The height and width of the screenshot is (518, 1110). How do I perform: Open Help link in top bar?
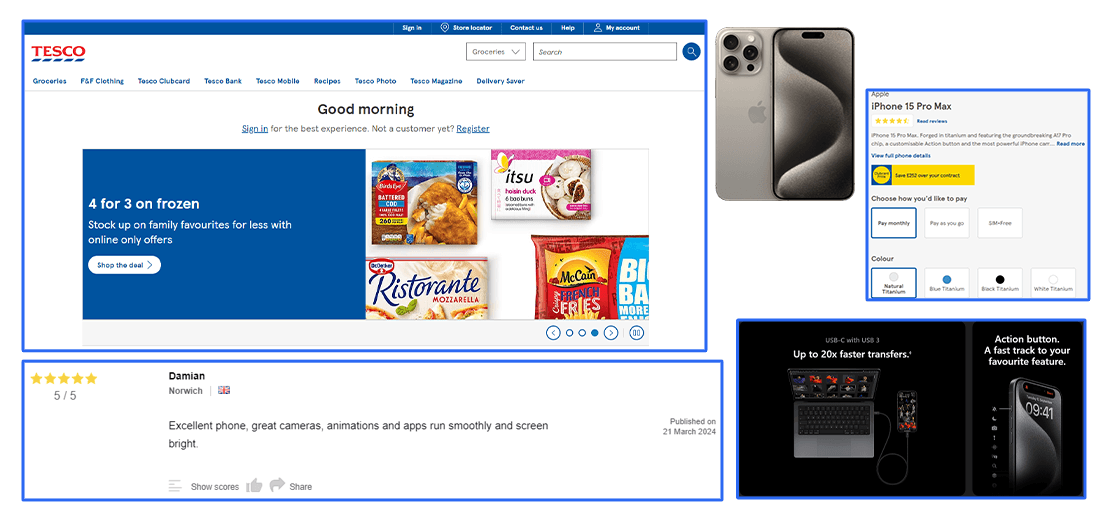click(568, 28)
